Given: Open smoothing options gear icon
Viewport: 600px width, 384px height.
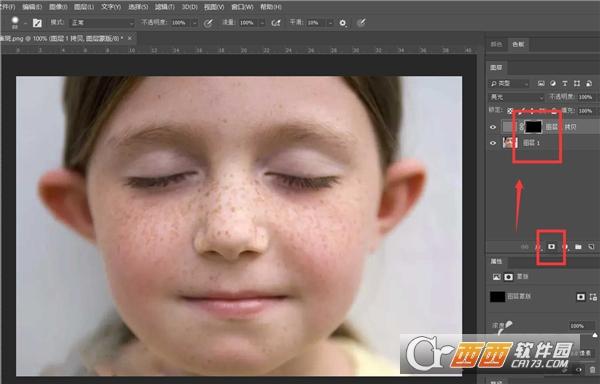Looking at the screenshot, I should (x=342, y=23).
